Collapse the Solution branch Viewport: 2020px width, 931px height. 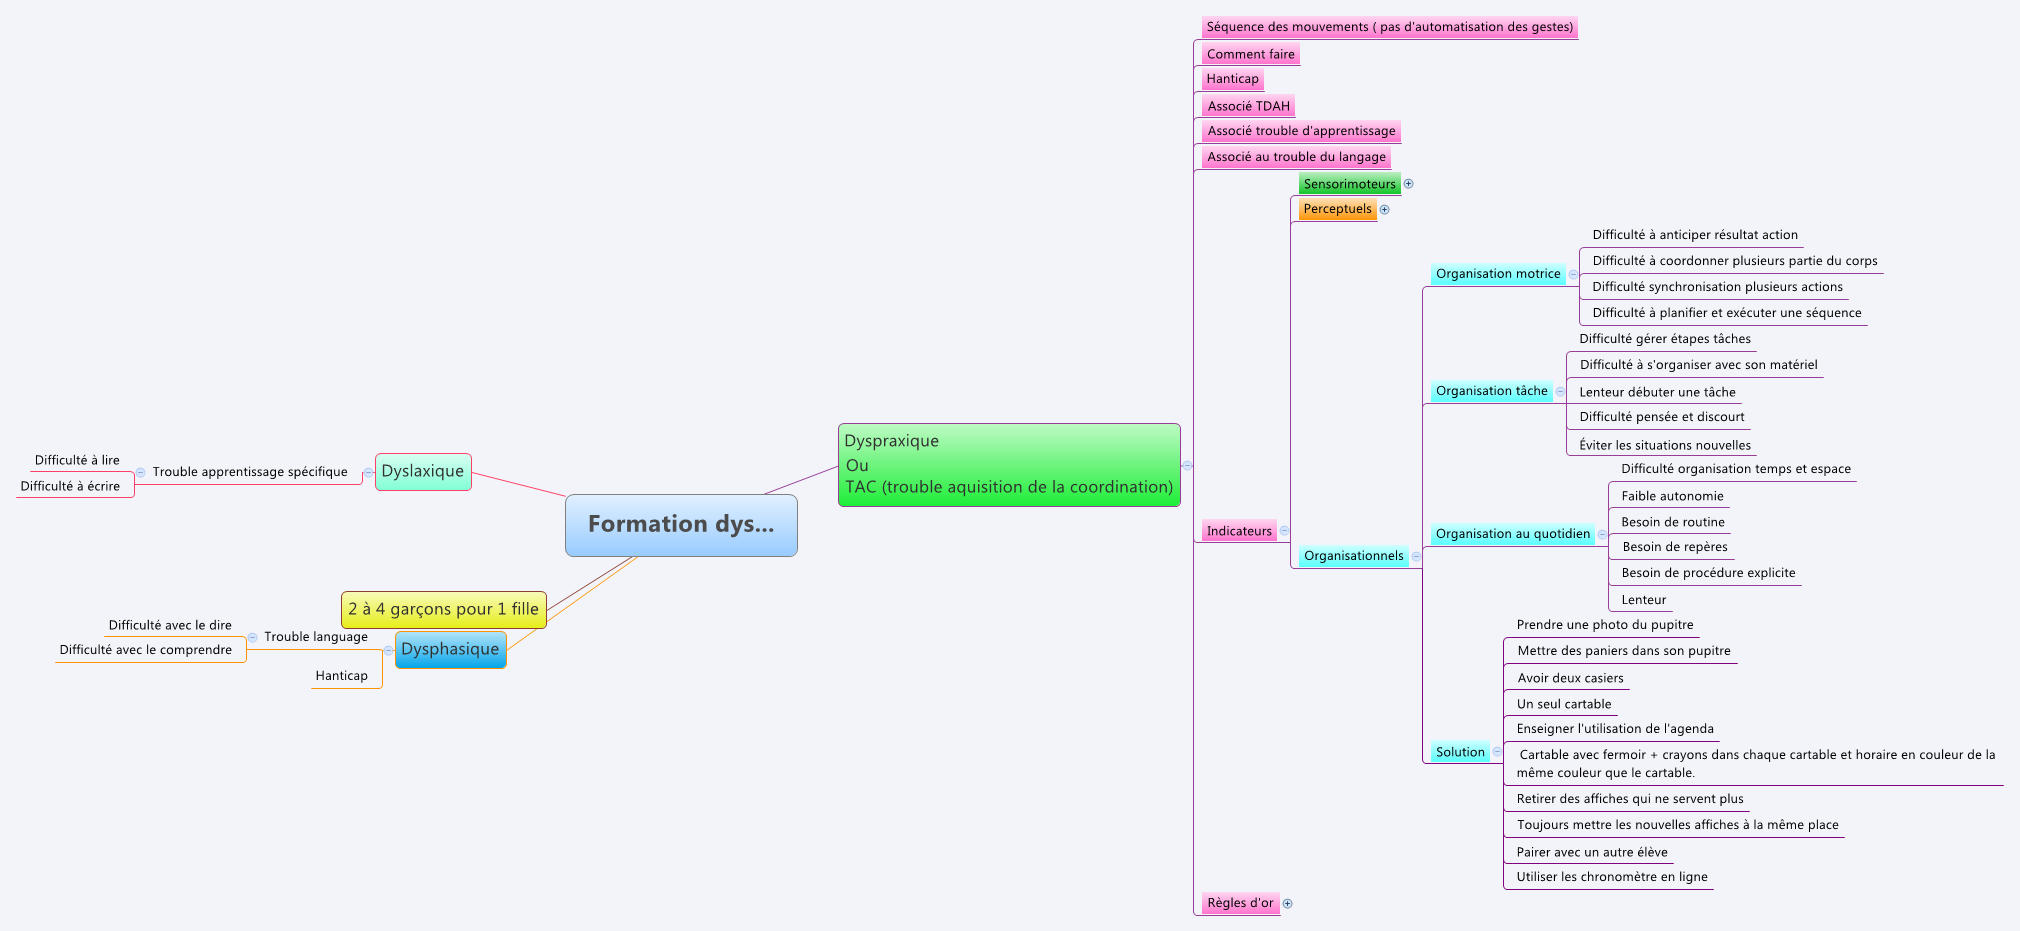coord(1495,752)
